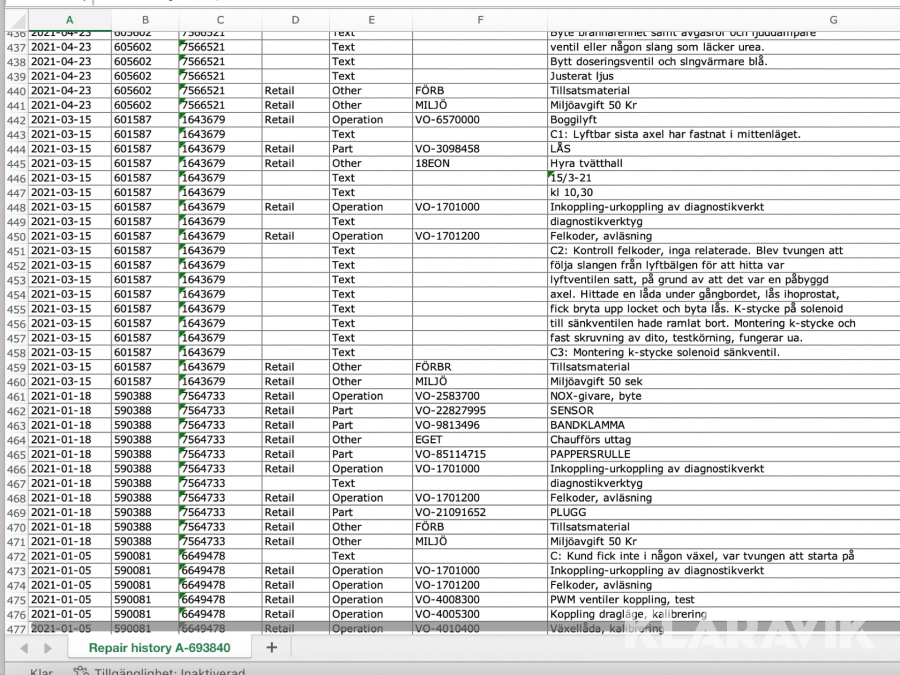This screenshot has height=675, width=900.
Task: Select column A header
Action: 69,20
